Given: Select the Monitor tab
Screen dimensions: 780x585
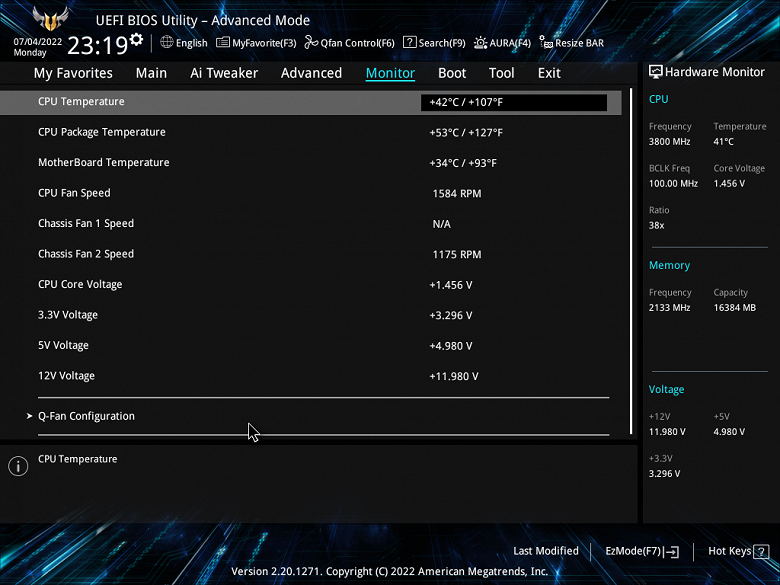Looking at the screenshot, I should coord(390,73).
